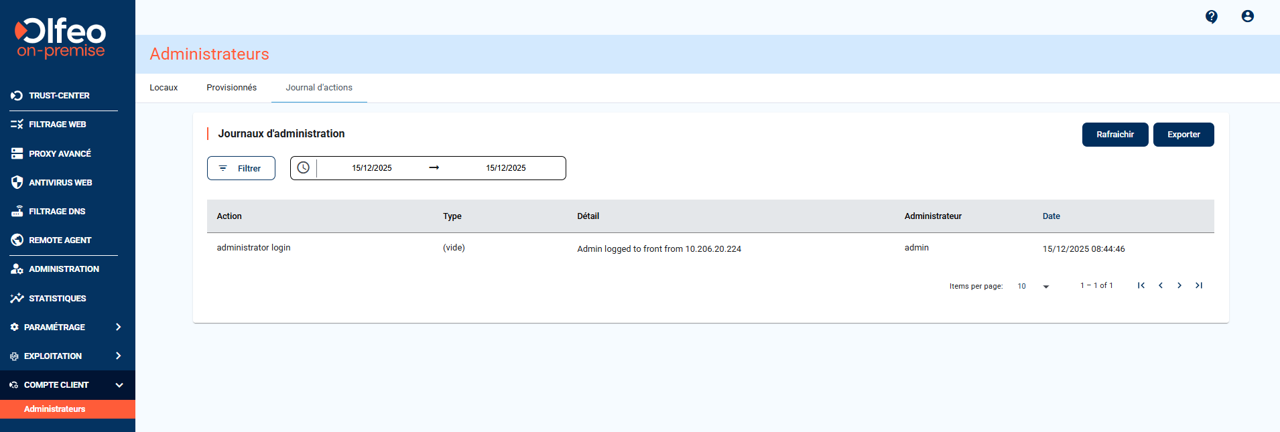This screenshot has height=432, width=1280.
Task: Click the 'administrator login' action cell
Action: click(254, 248)
